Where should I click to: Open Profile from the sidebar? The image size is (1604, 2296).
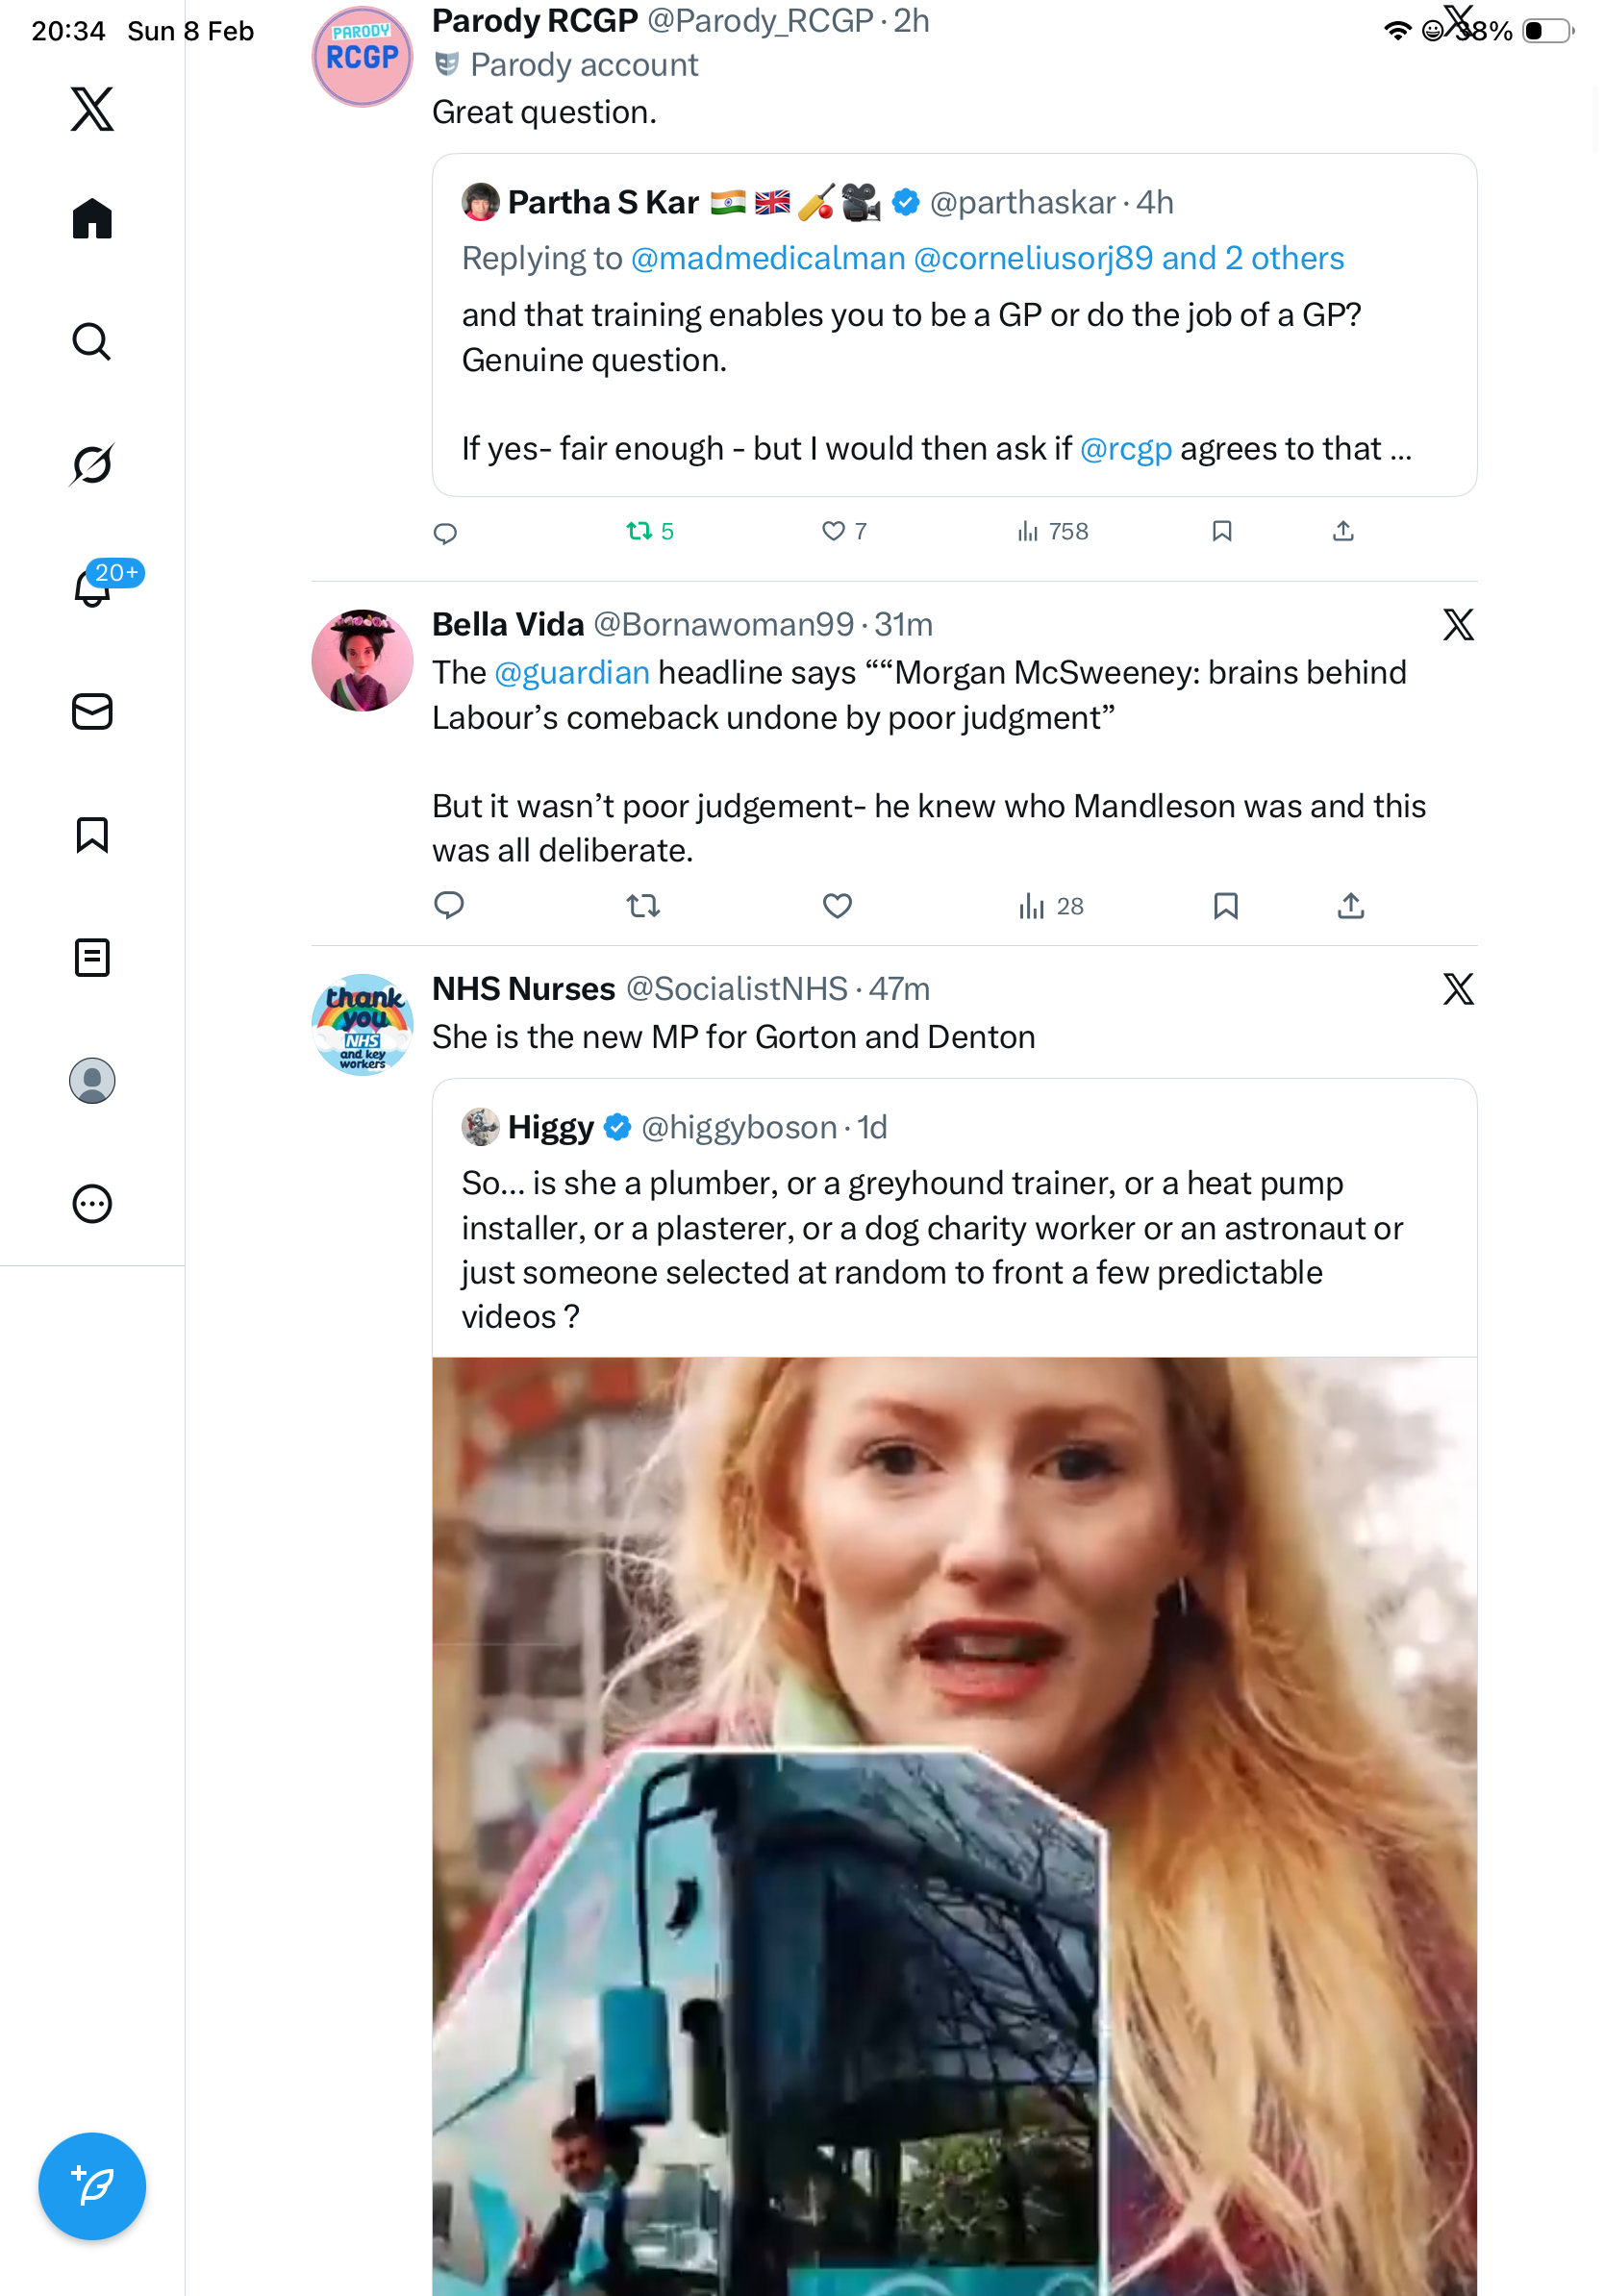[92, 1080]
